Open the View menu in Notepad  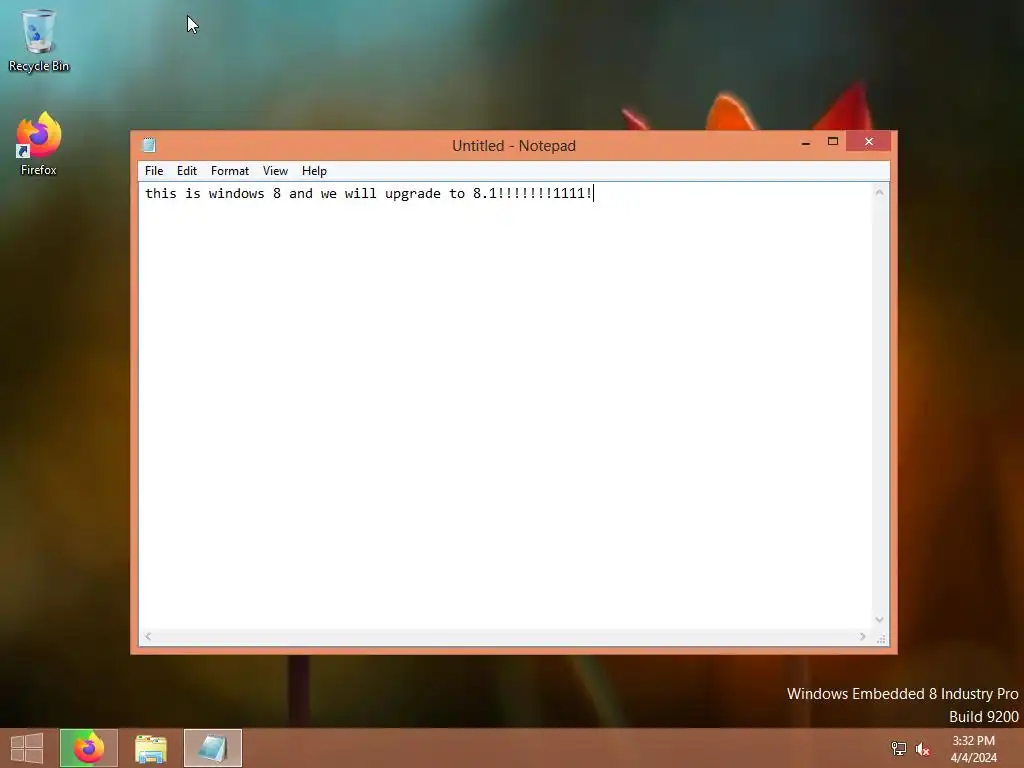(x=275, y=171)
